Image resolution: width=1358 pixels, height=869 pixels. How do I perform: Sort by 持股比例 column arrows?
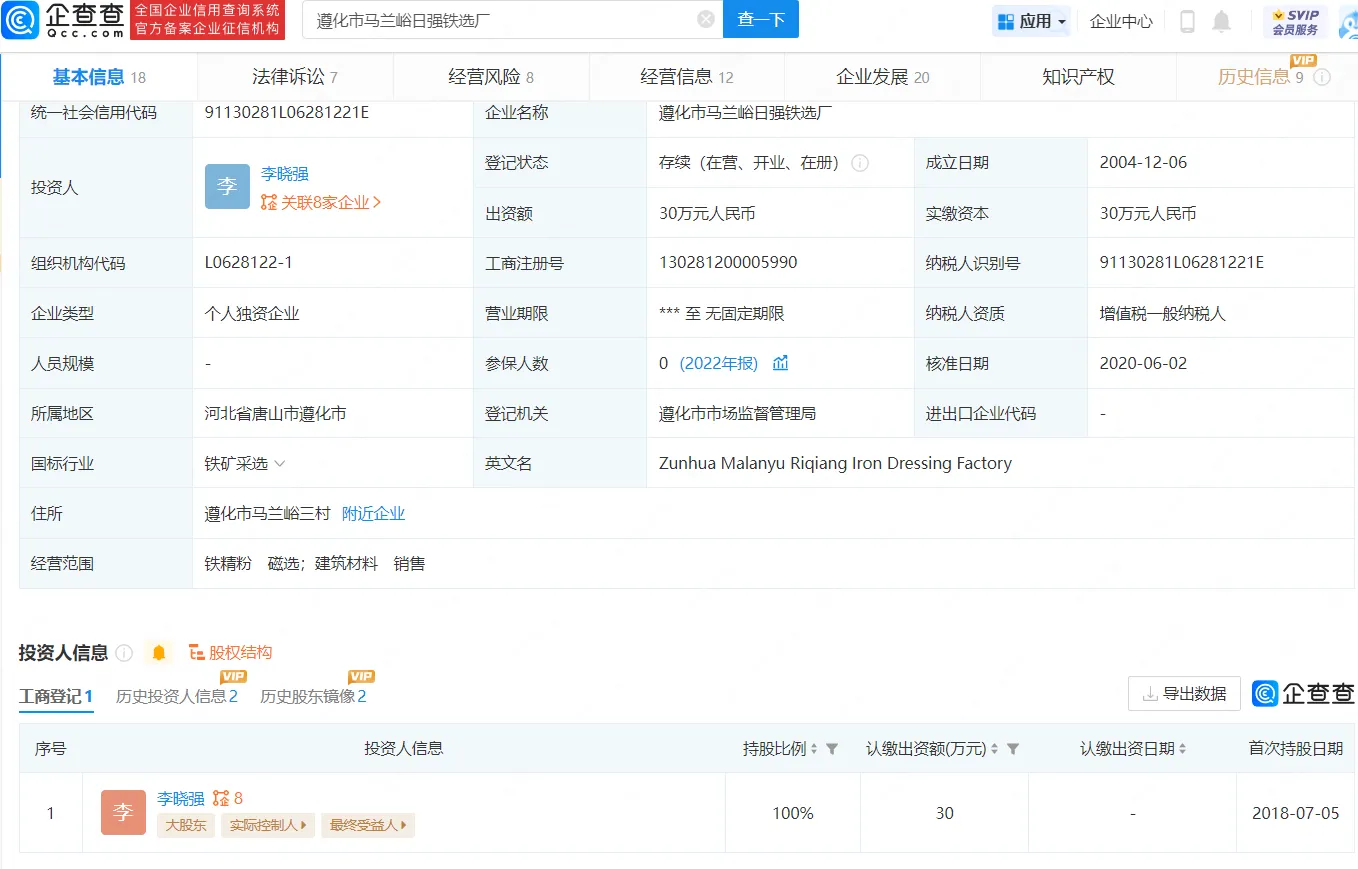click(814, 749)
